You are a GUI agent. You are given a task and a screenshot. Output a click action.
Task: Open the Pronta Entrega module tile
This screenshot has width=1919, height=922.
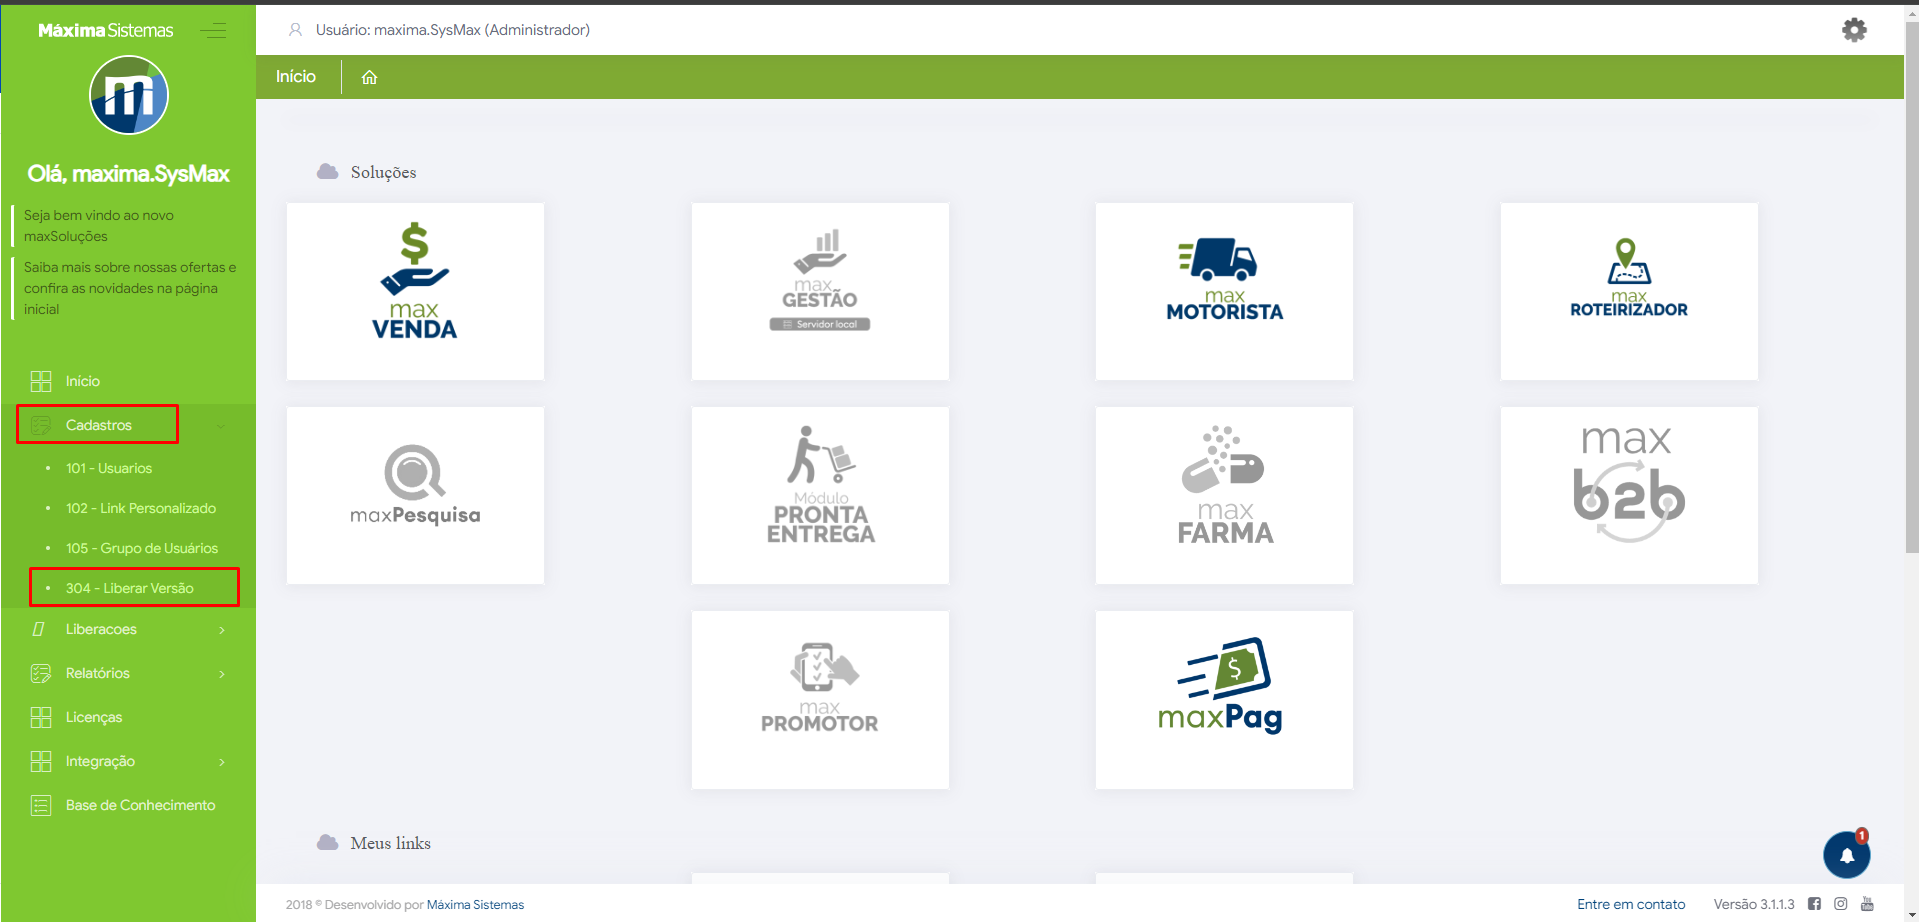pos(820,495)
